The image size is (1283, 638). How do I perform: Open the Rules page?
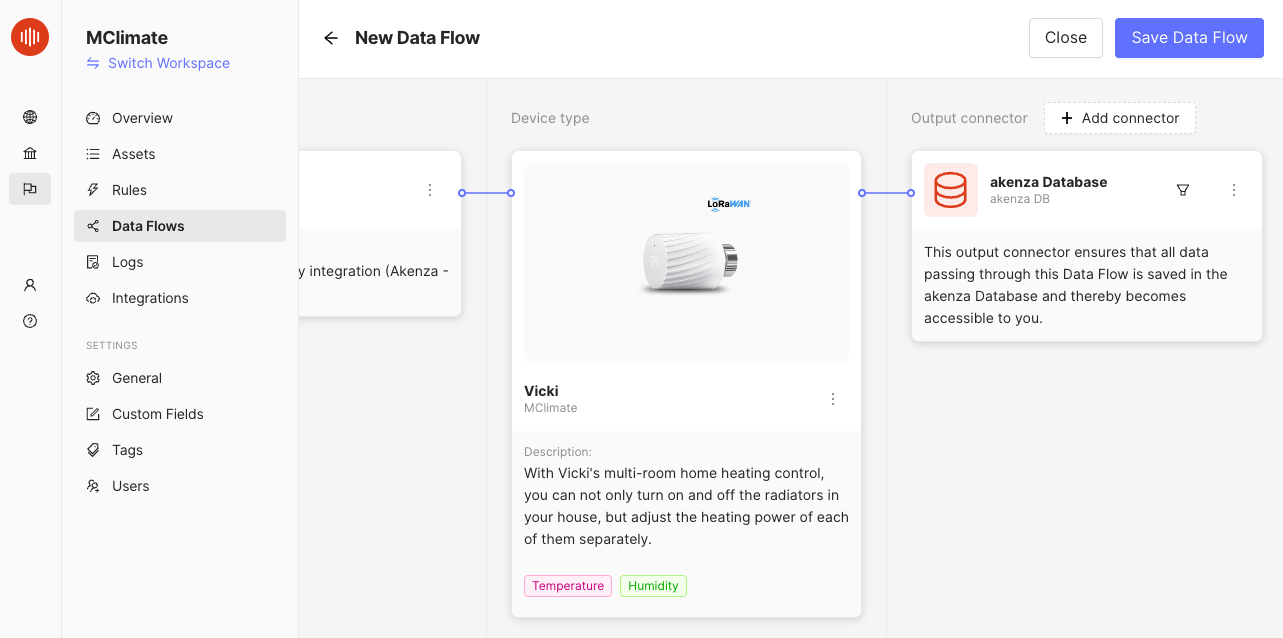180,190
